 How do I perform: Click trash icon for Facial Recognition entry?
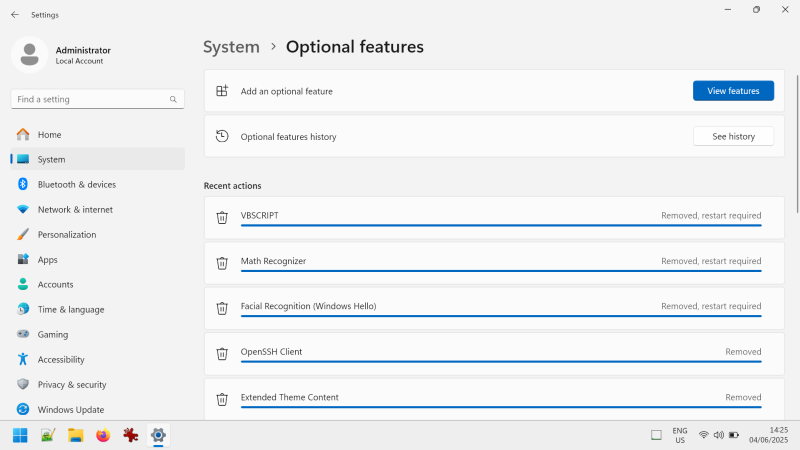pos(222,308)
